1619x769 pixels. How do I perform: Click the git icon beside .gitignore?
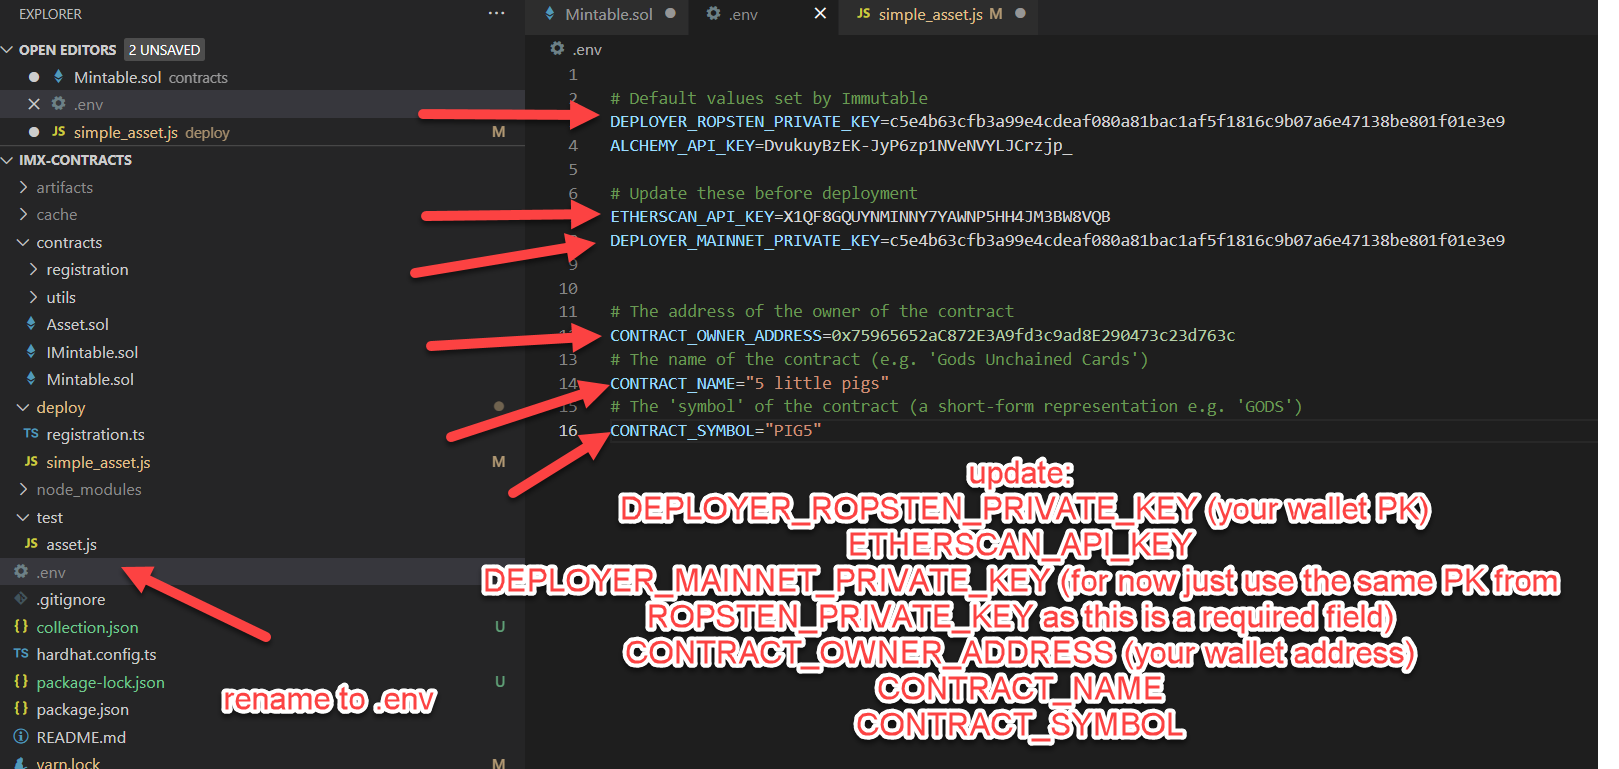21,599
